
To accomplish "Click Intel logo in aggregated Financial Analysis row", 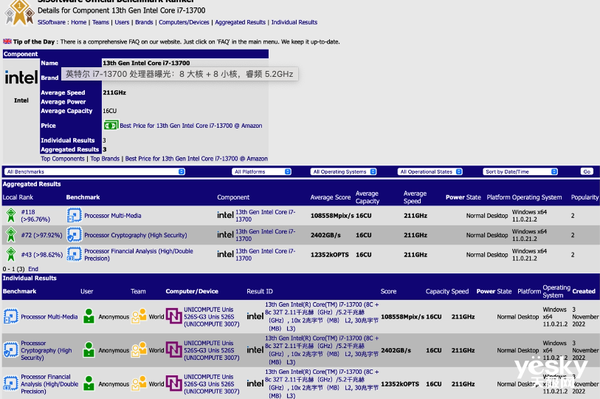I will 225,254.
